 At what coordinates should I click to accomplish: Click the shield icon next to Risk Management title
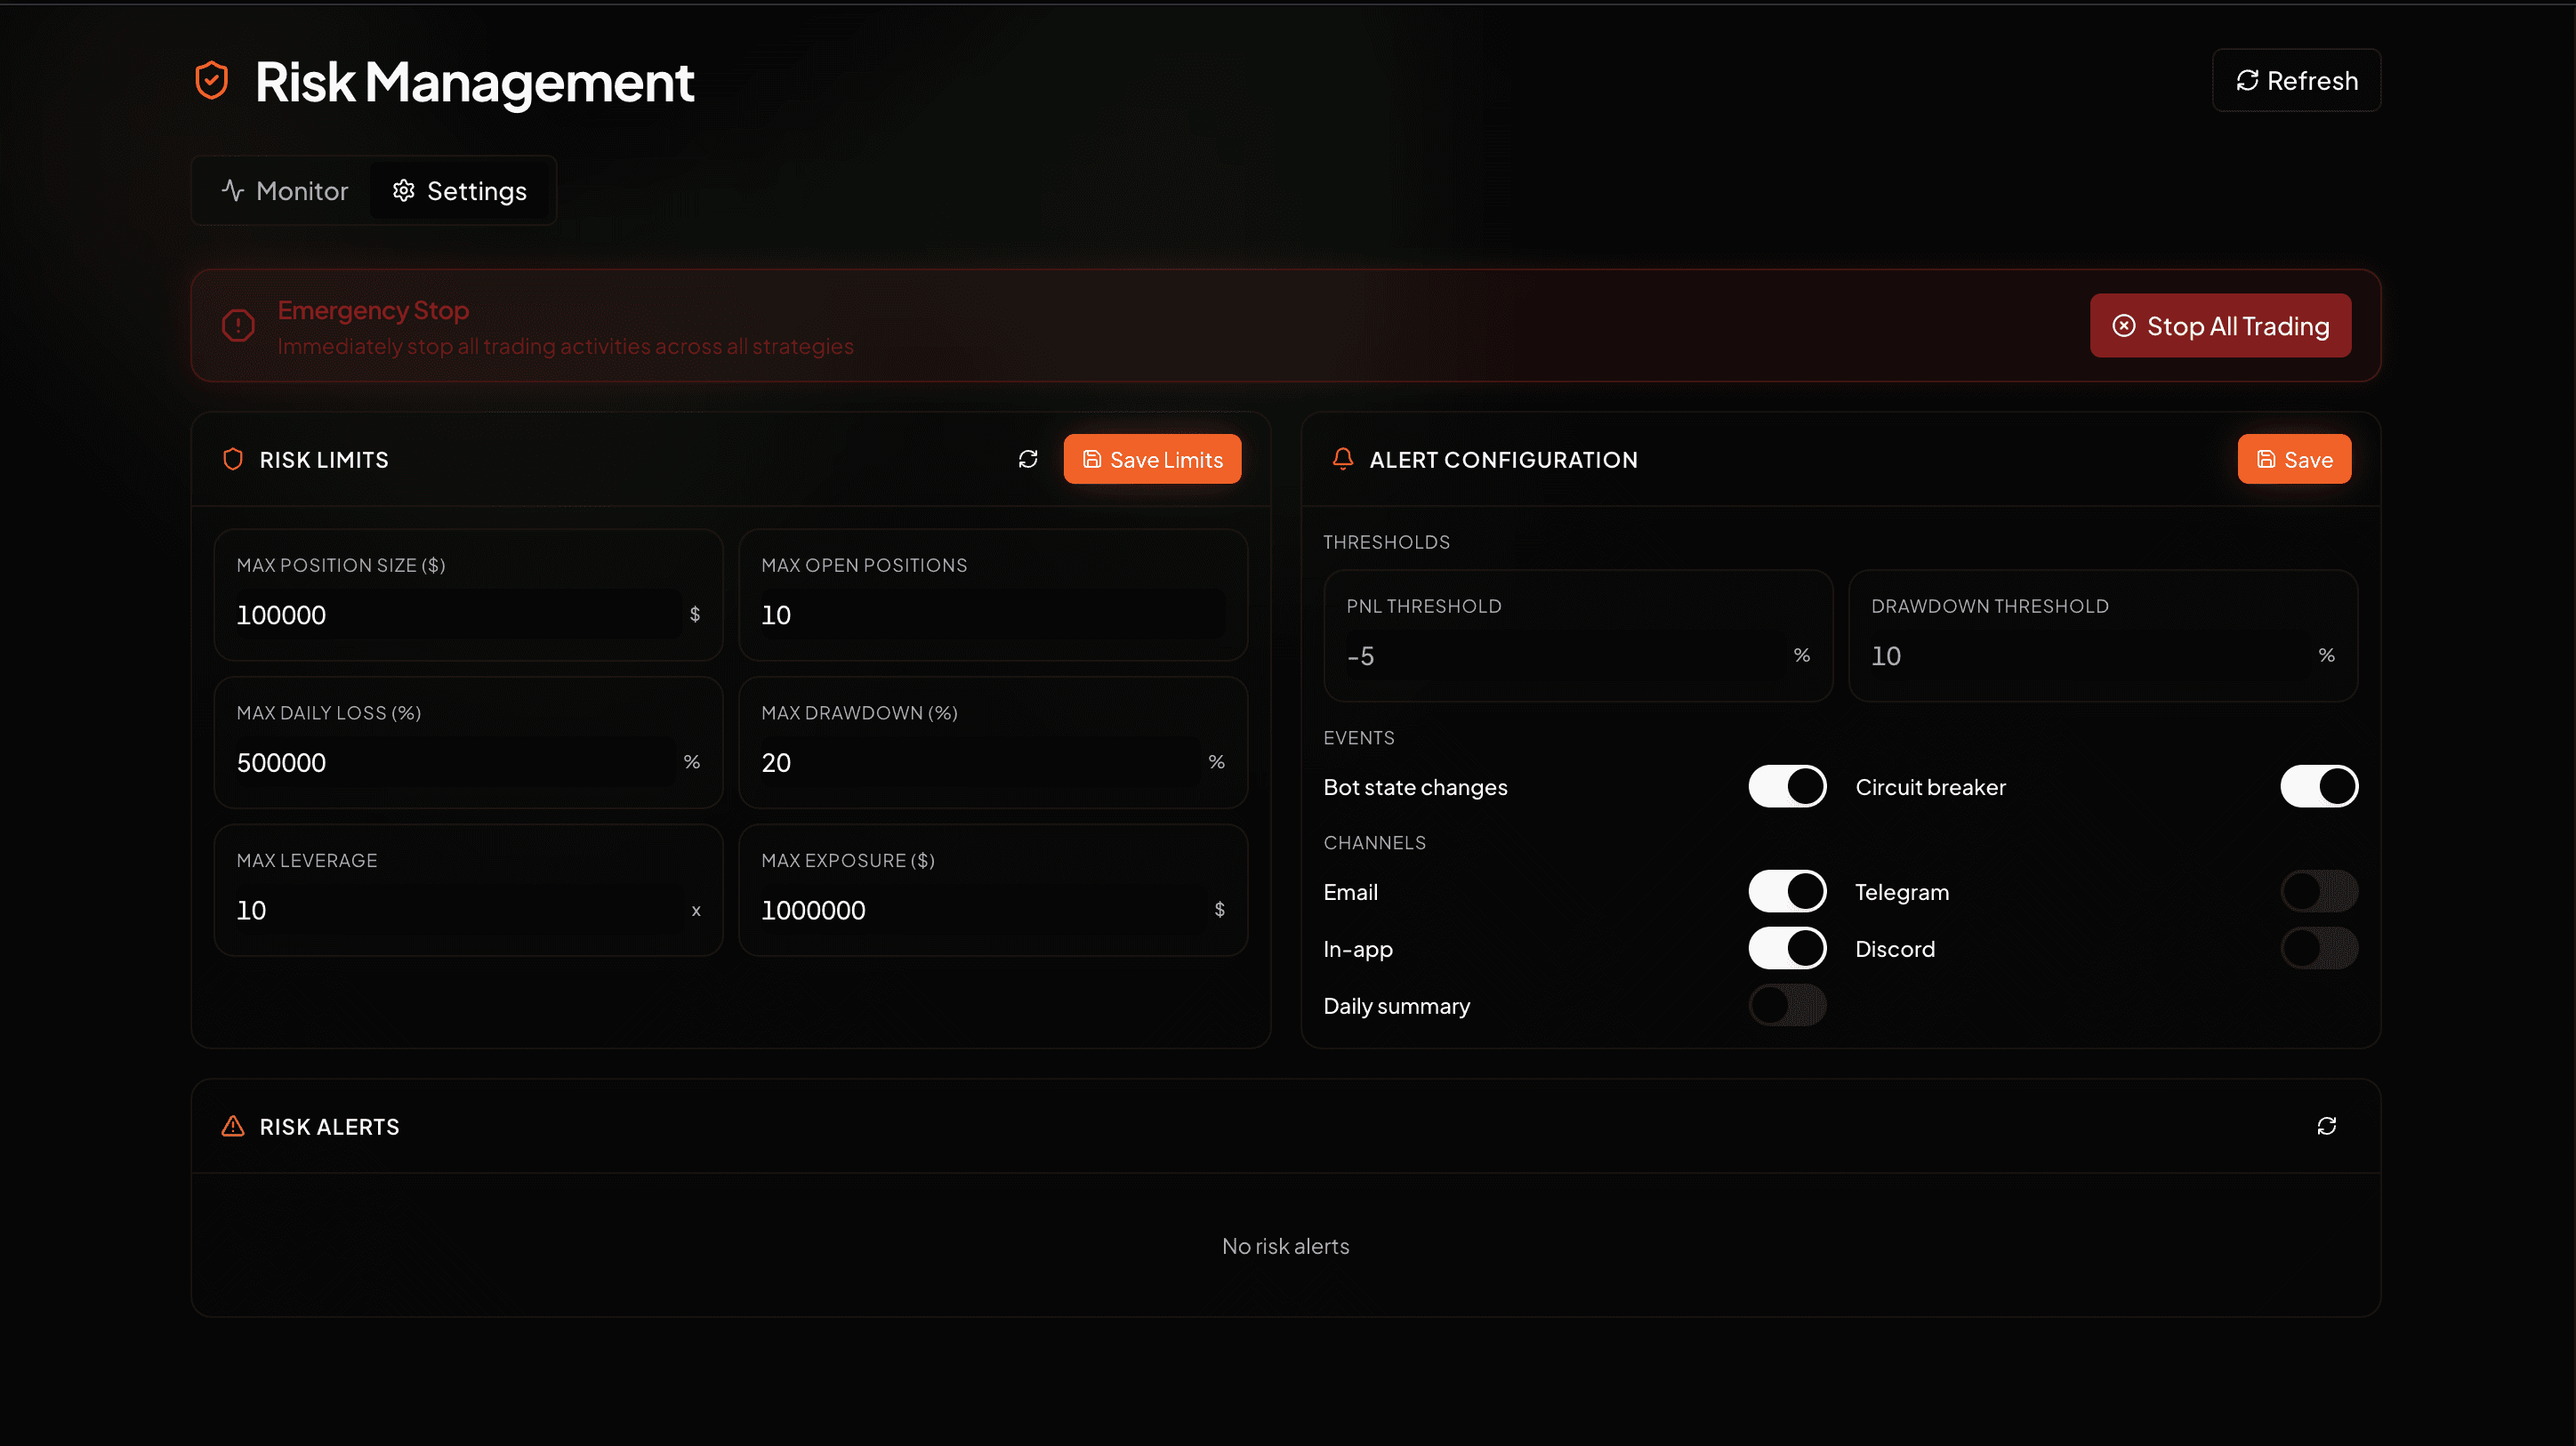tap(211, 80)
